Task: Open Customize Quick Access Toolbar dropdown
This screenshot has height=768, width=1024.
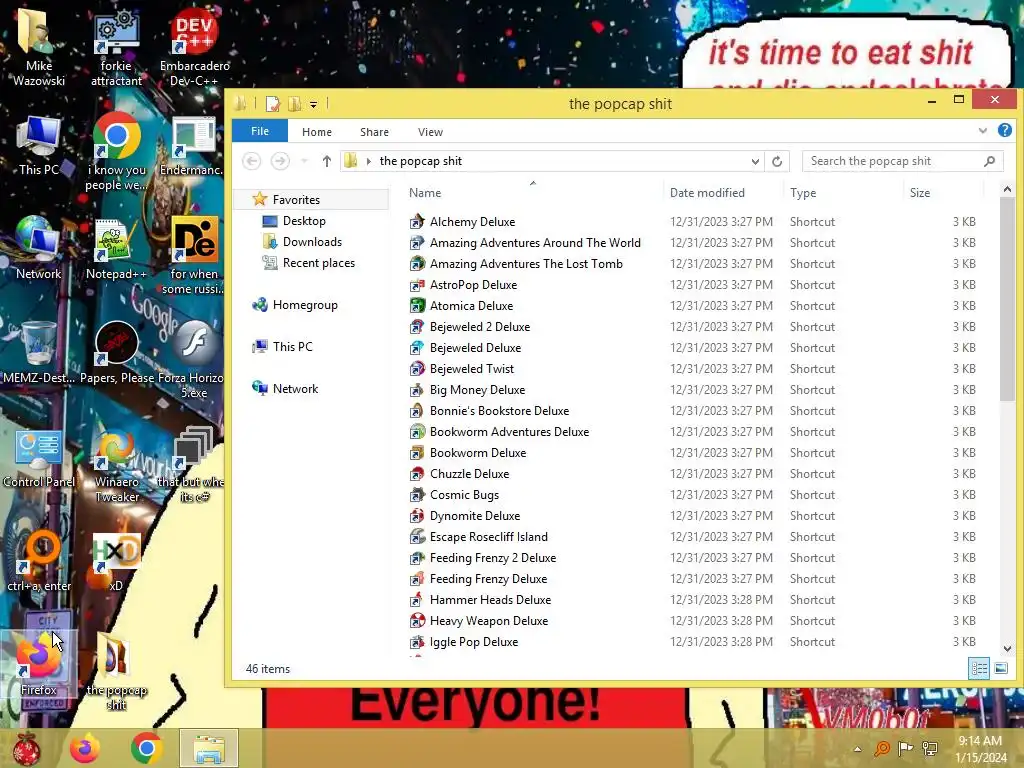Action: (313, 104)
